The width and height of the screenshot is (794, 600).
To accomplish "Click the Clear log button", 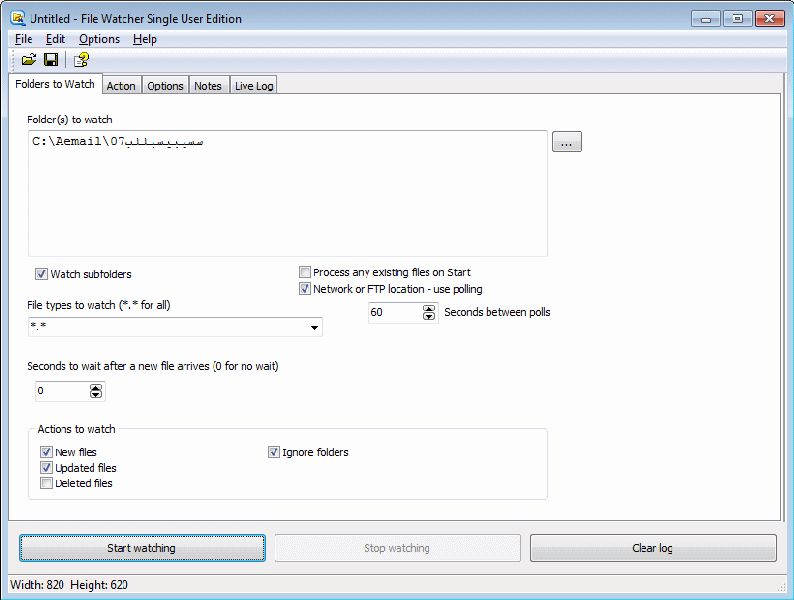I will pos(653,548).
